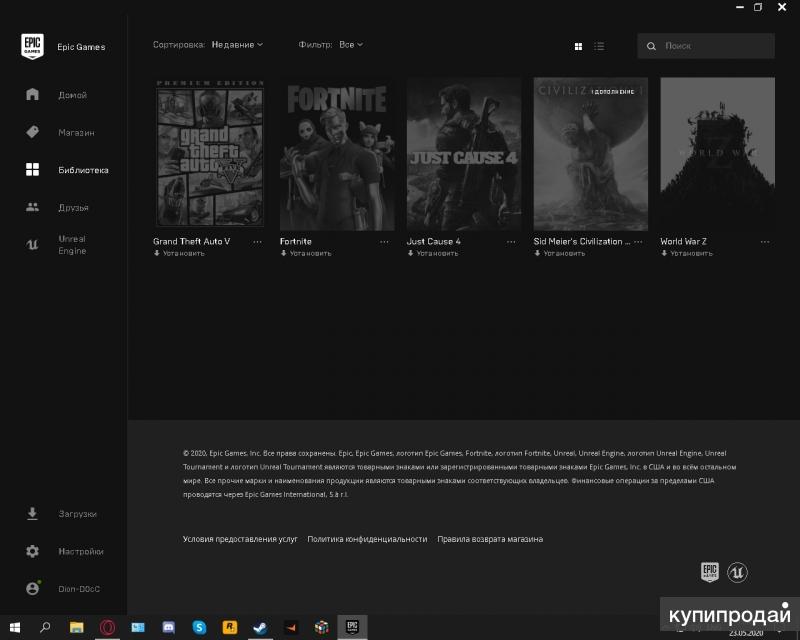Open the Just Cause 4 cover
800x640 pixels.
click(464, 154)
